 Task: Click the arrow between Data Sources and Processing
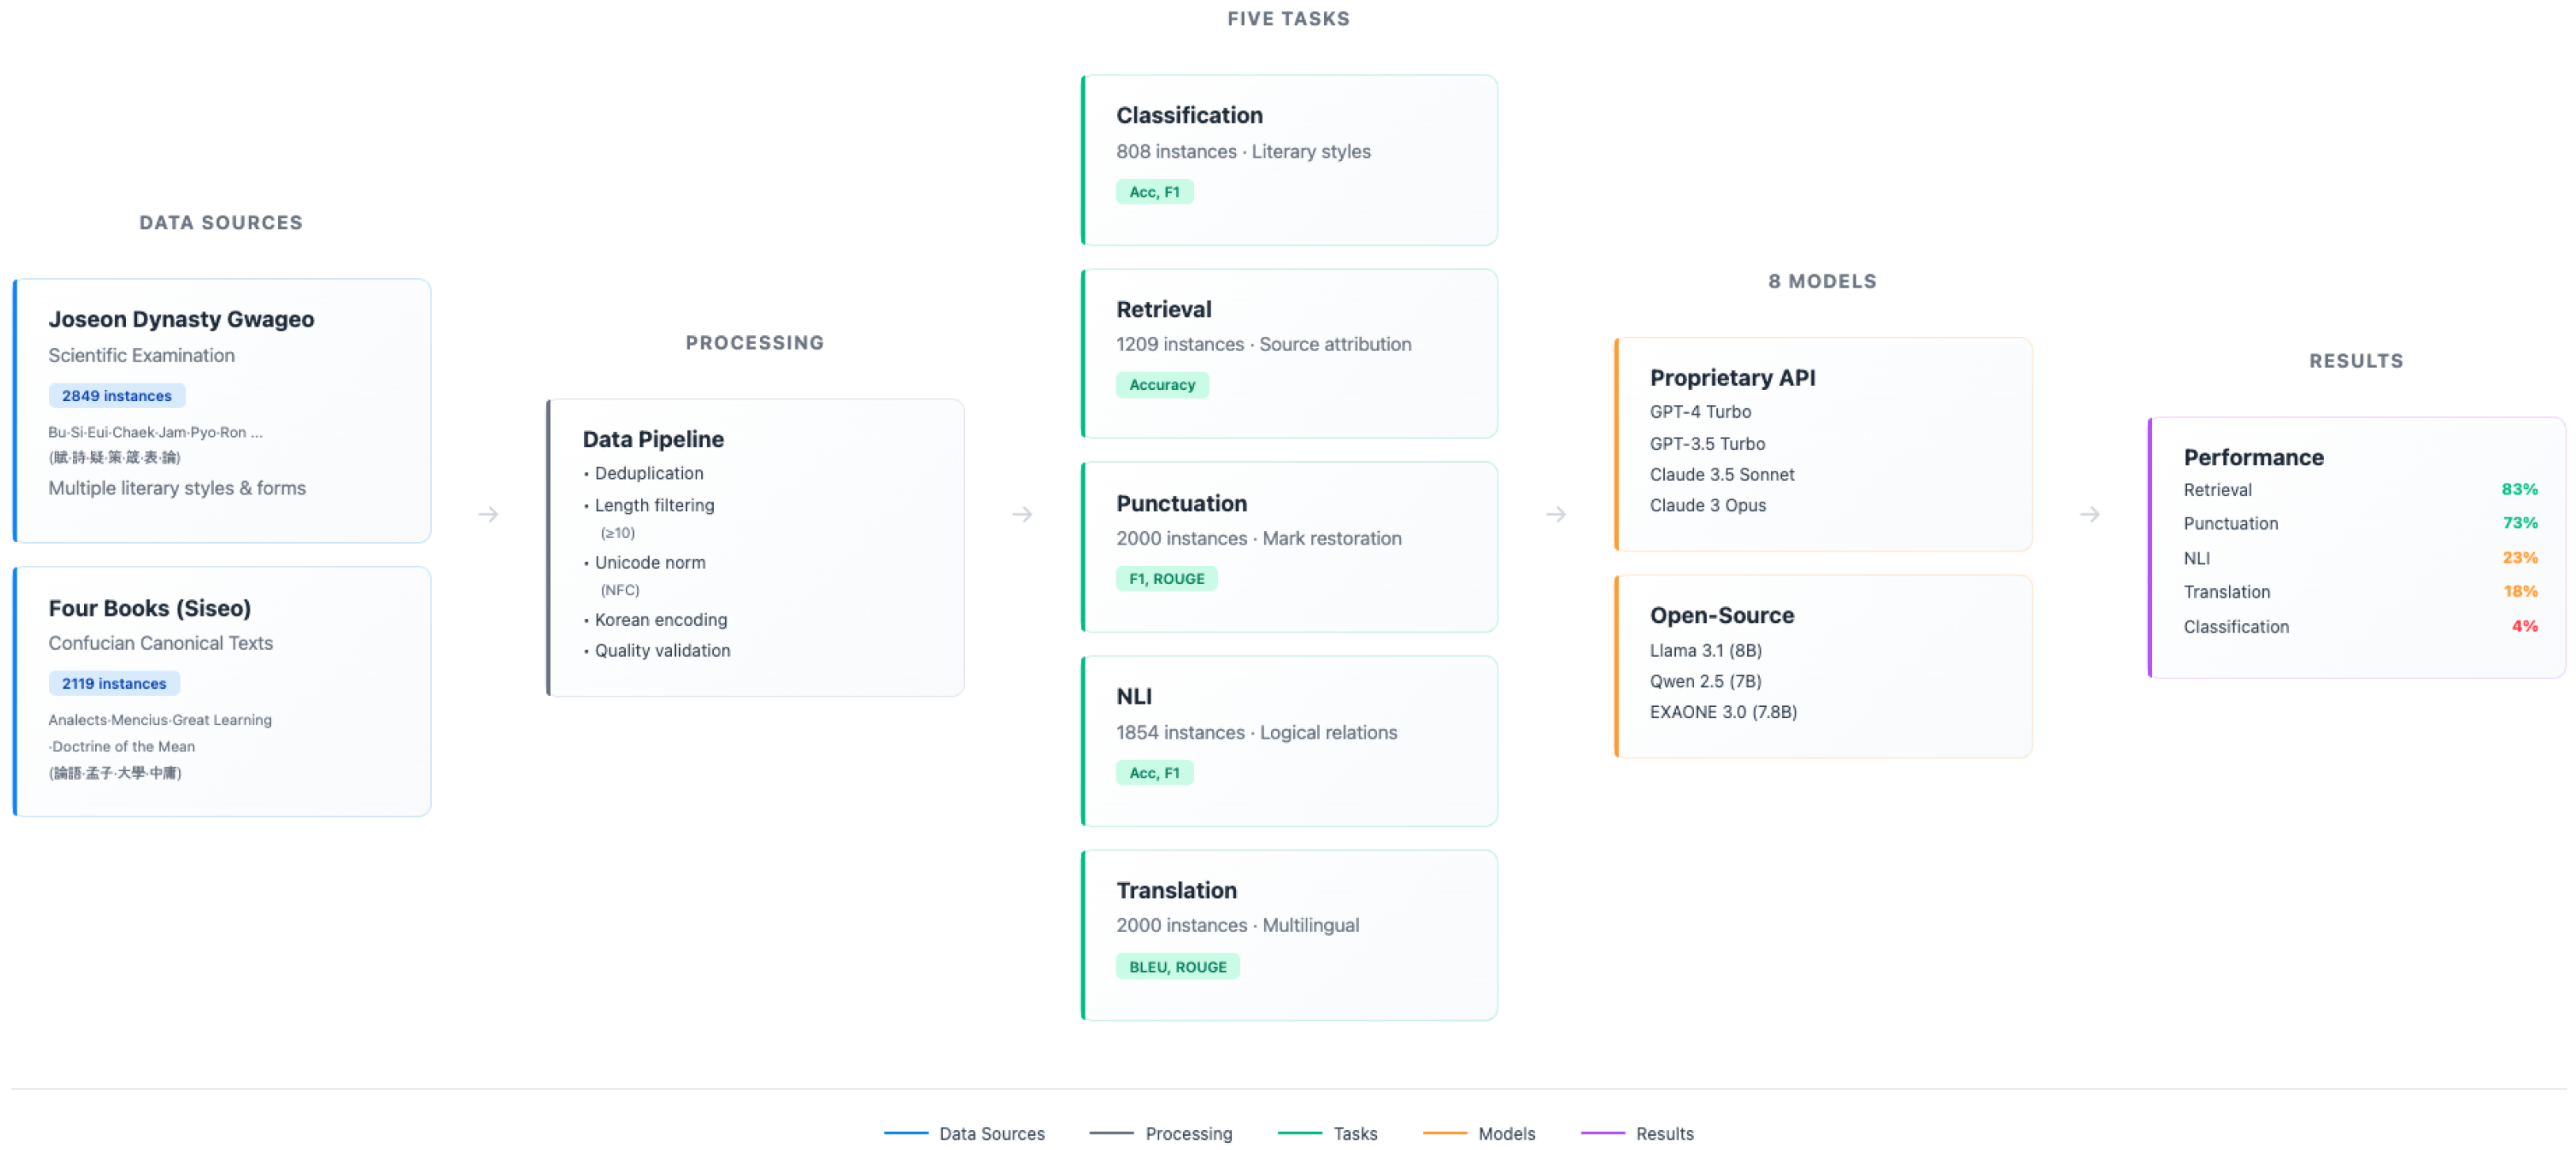tap(488, 514)
